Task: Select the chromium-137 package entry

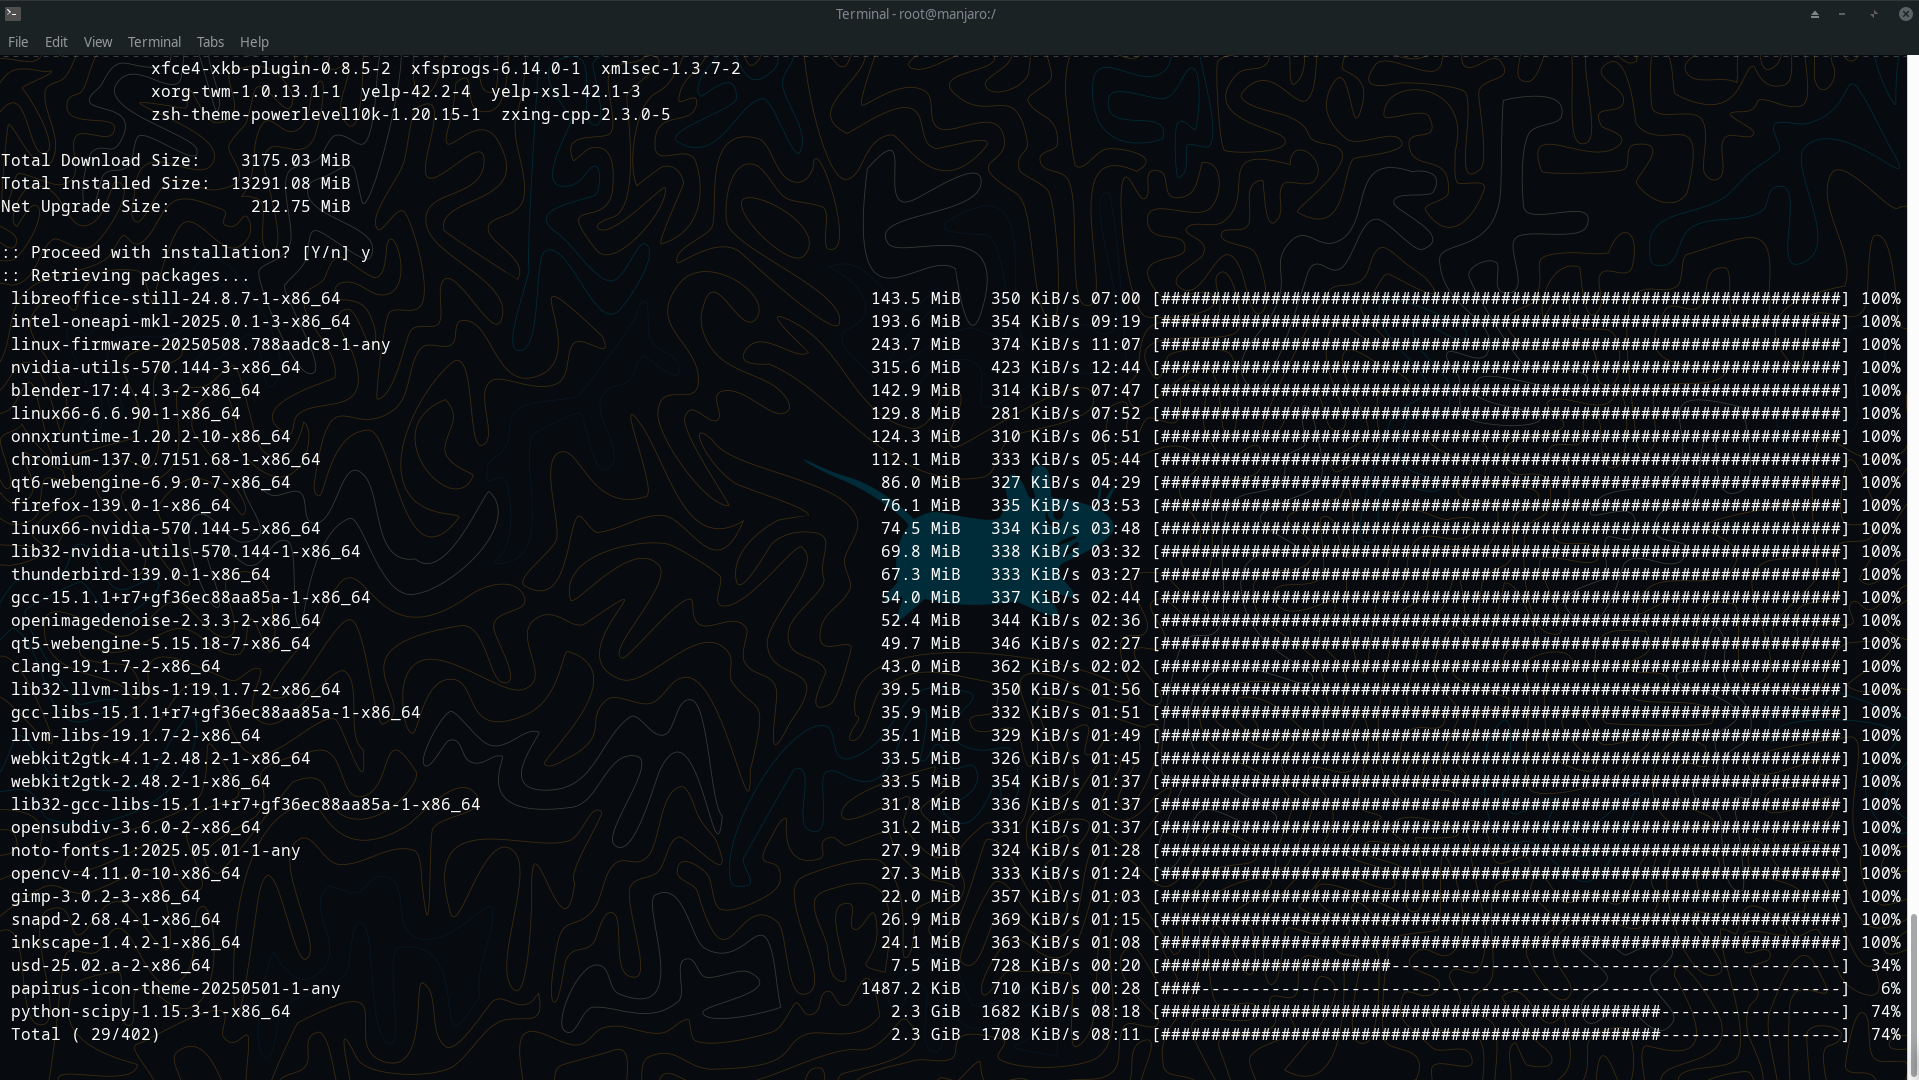Action: pos(165,459)
